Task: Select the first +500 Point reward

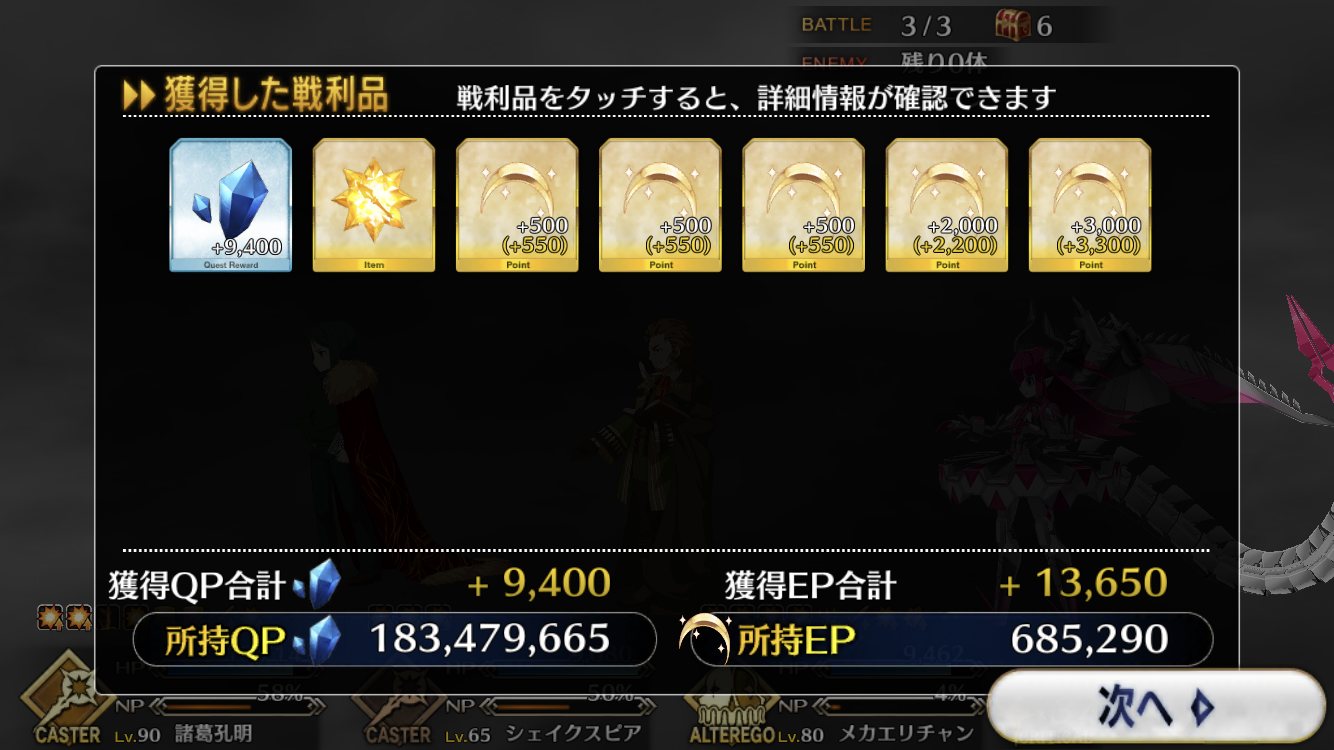Action: point(517,205)
